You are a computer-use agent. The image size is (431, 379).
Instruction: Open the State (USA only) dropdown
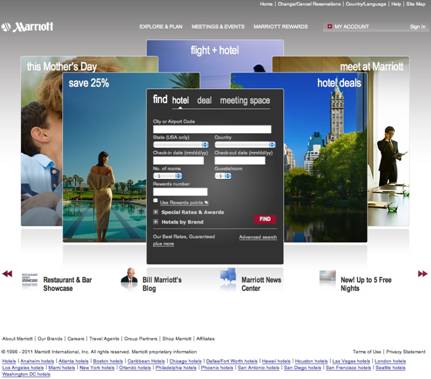click(x=181, y=145)
